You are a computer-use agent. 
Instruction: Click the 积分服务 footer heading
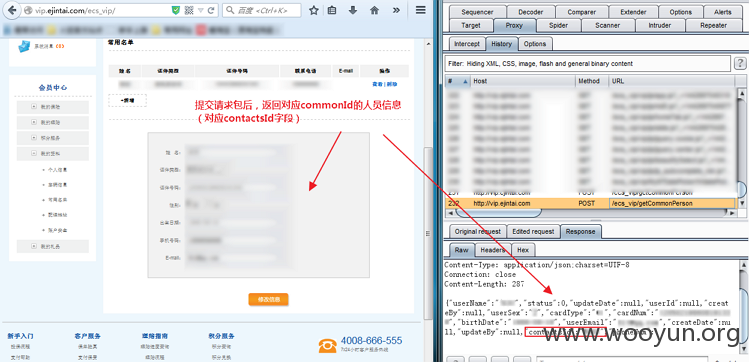221,336
